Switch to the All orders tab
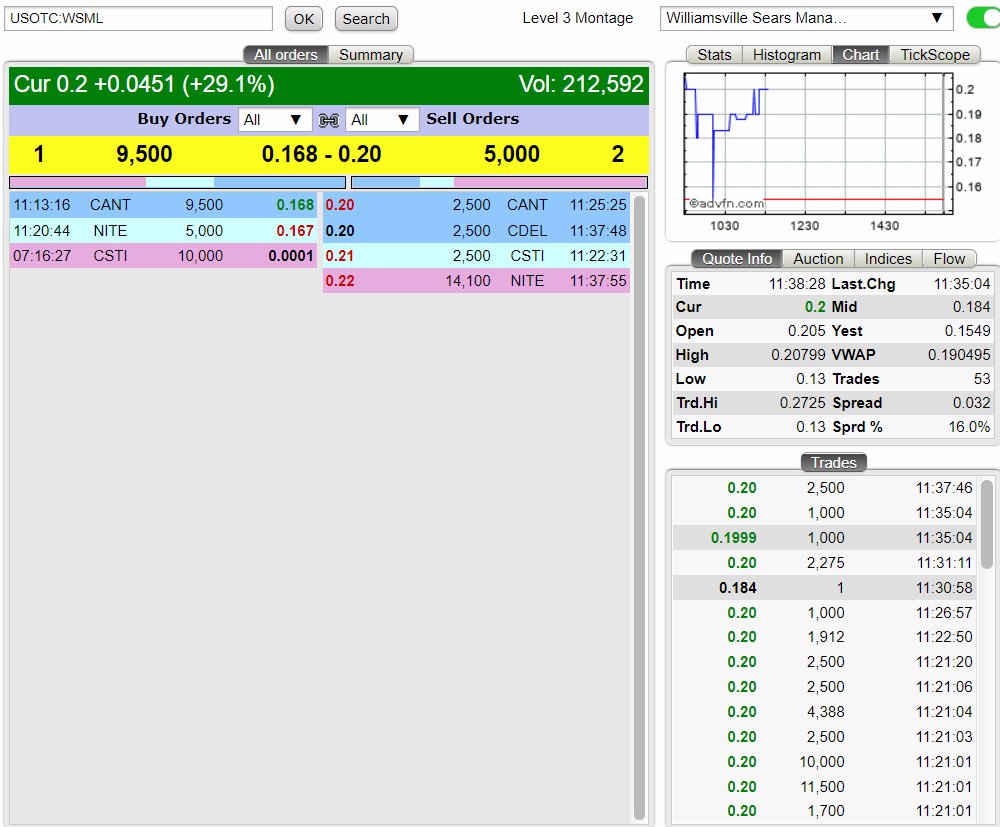 click(286, 55)
